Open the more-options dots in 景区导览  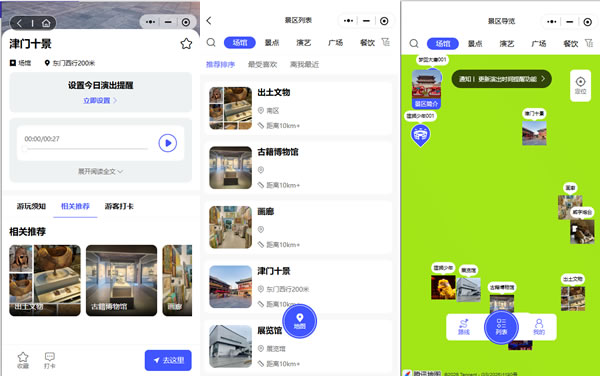[551, 22]
